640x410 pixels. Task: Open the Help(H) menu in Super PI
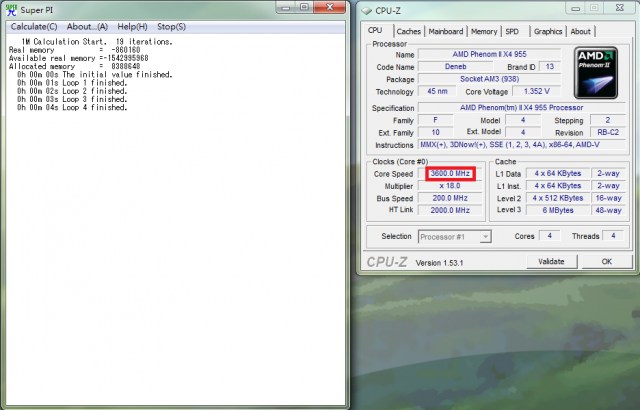(x=132, y=27)
